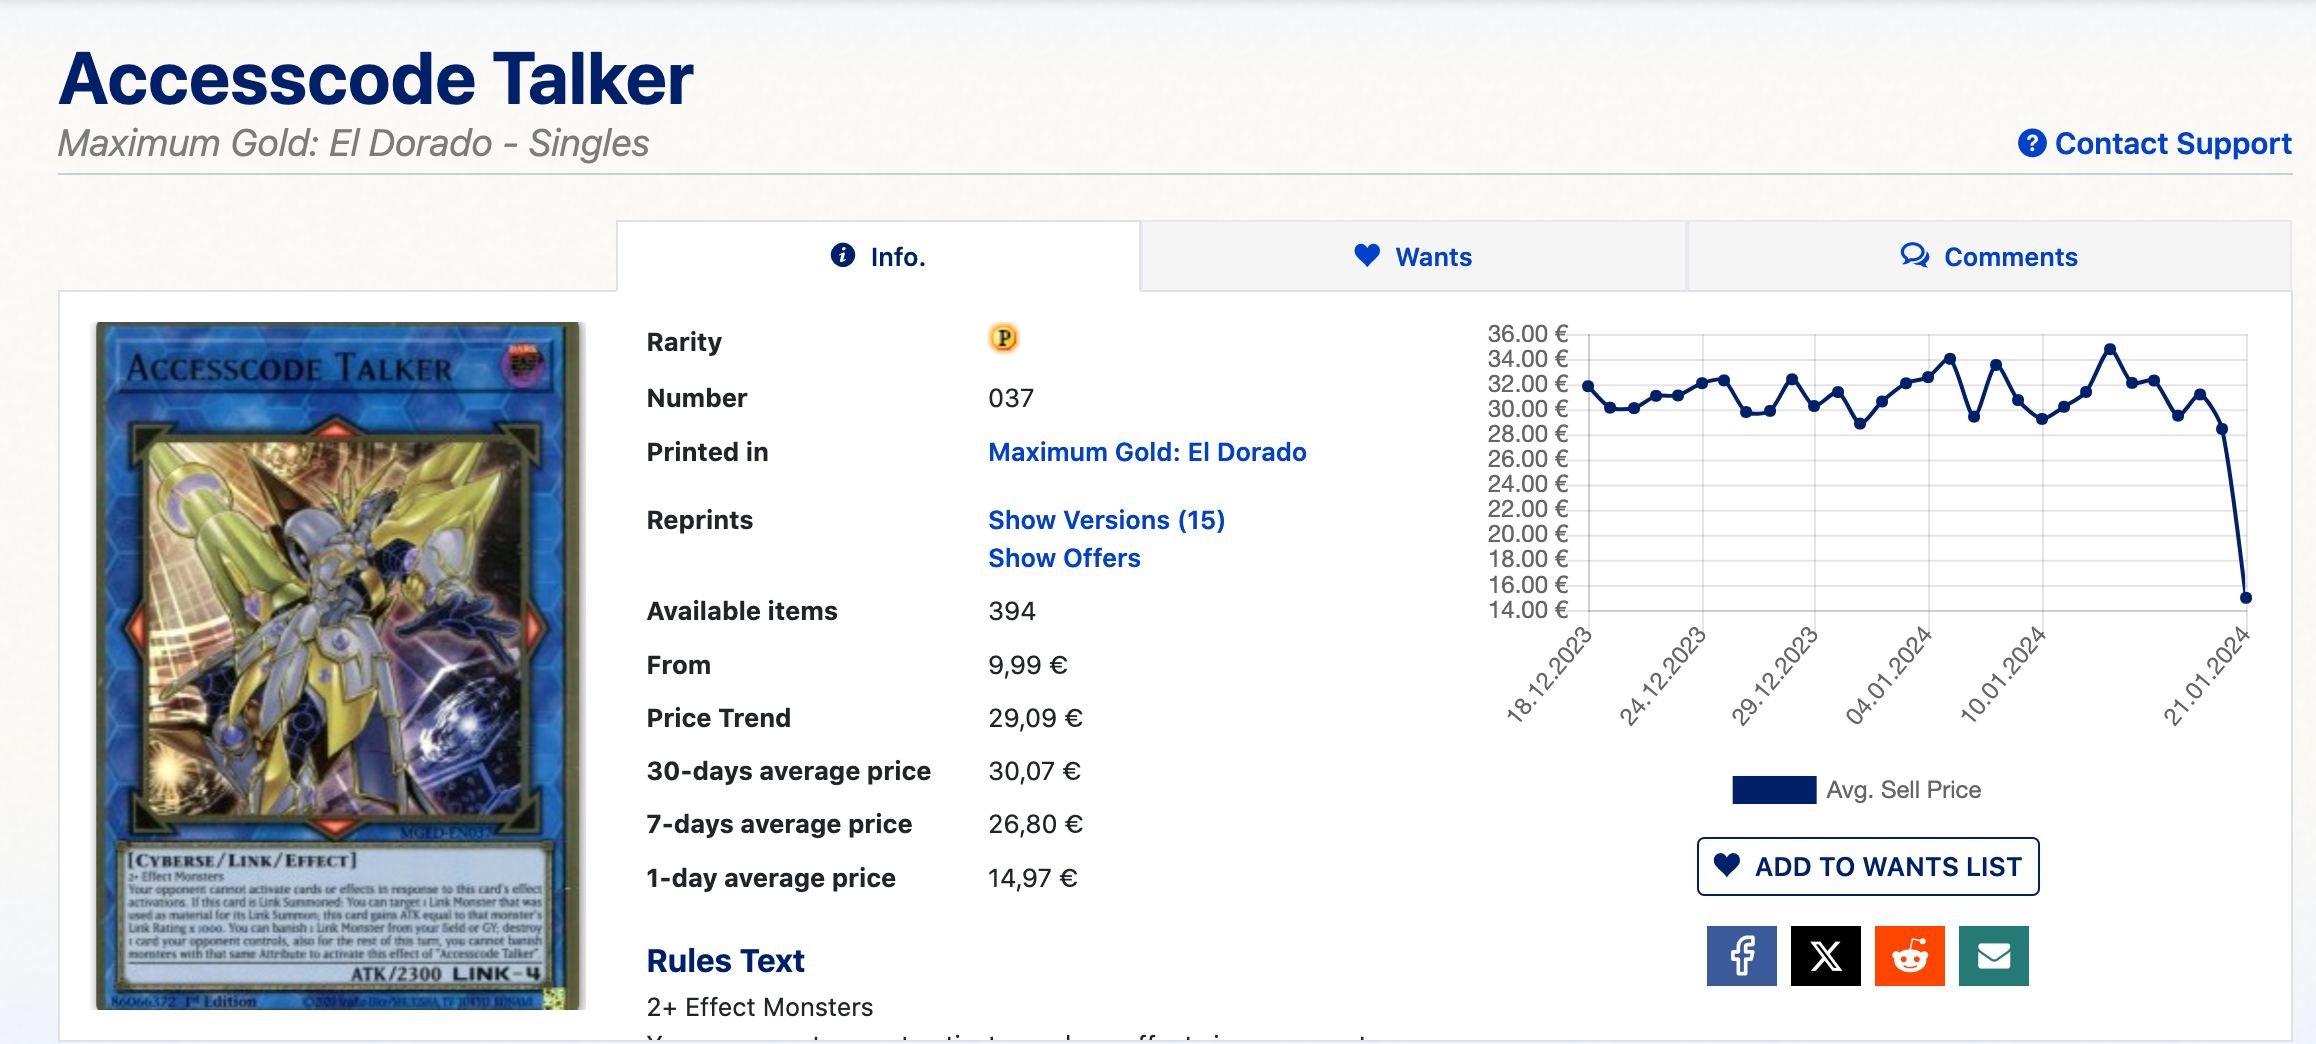Click the Contact Support question mark icon
Viewport: 2316px width, 1044px height.
2031,144
